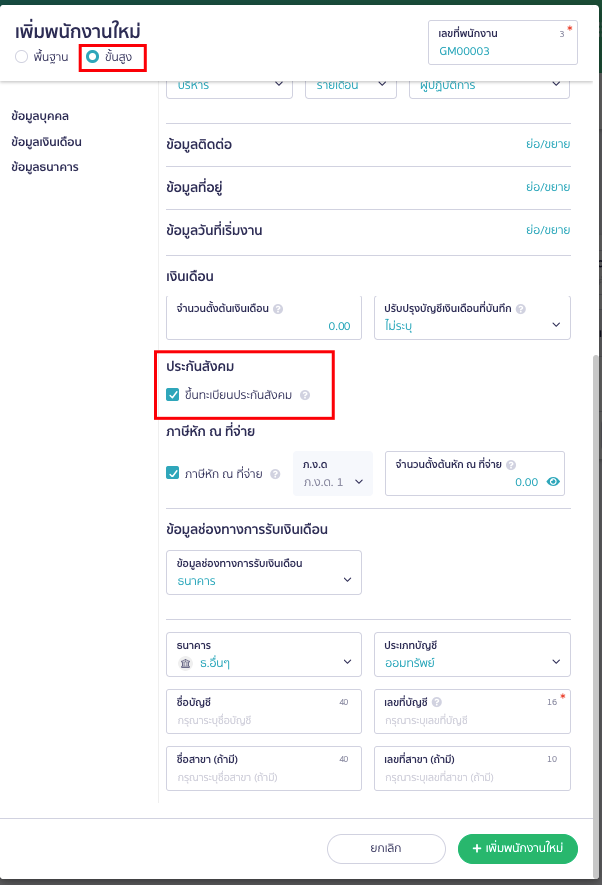The image size is (602, 885).
Task: Select the พื้นฐาน radio button
Action: pyautogui.click(x=21, y=56)
